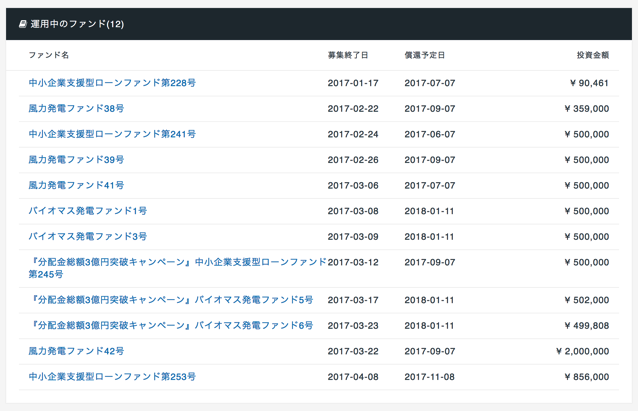The height and width of the screenshot is (411, 638).
Task: Click the 2017-03-06 recruitment end date
Action: pos(353,186)
